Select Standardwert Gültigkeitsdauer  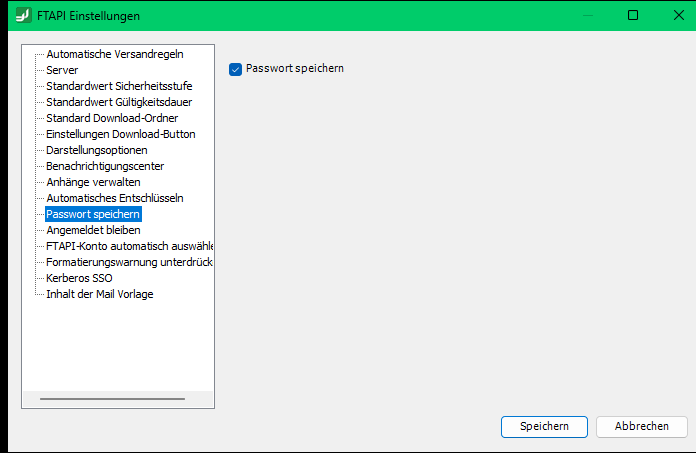(x=119, y=102)
